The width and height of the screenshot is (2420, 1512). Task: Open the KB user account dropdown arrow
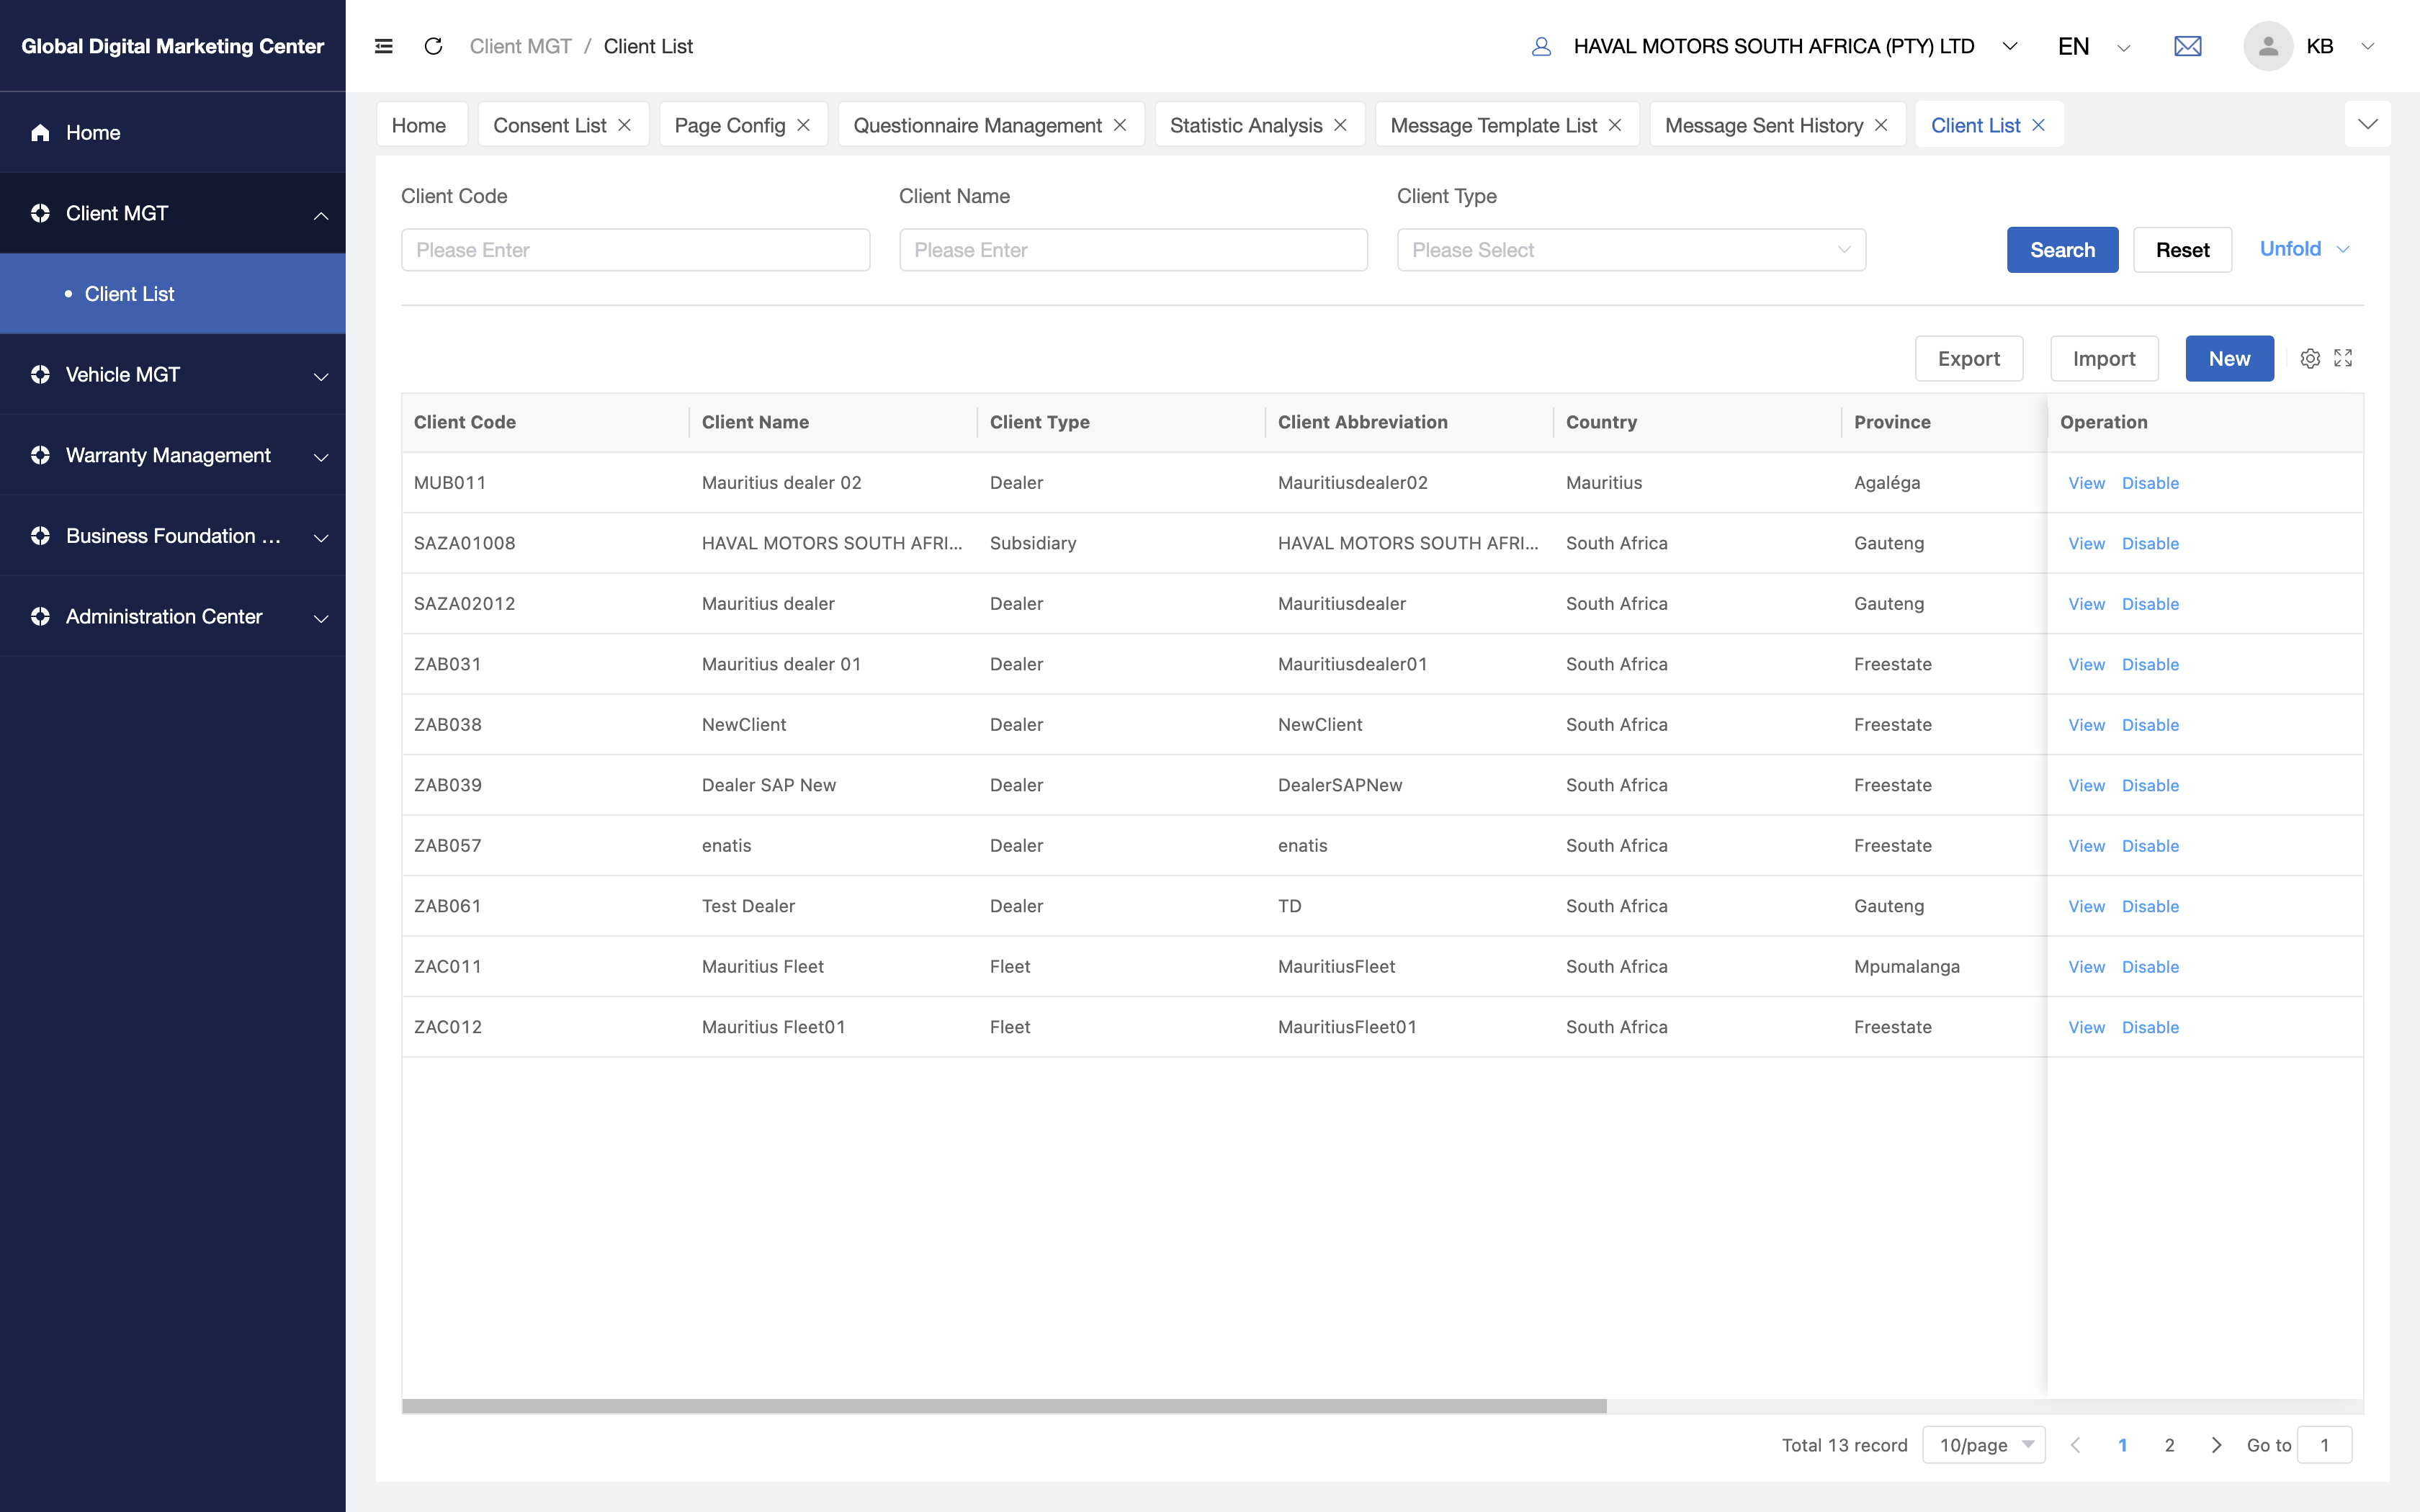(x=2367, y=46)
